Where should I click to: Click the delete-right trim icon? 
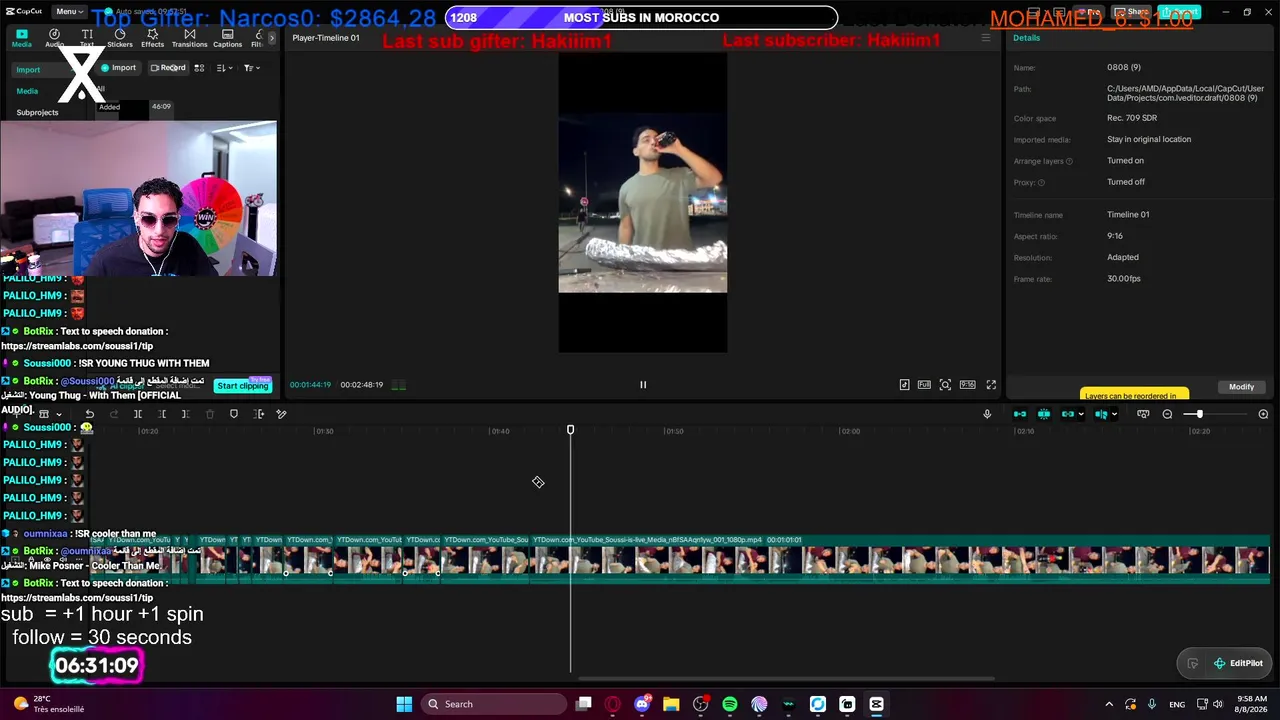[185, 414]
